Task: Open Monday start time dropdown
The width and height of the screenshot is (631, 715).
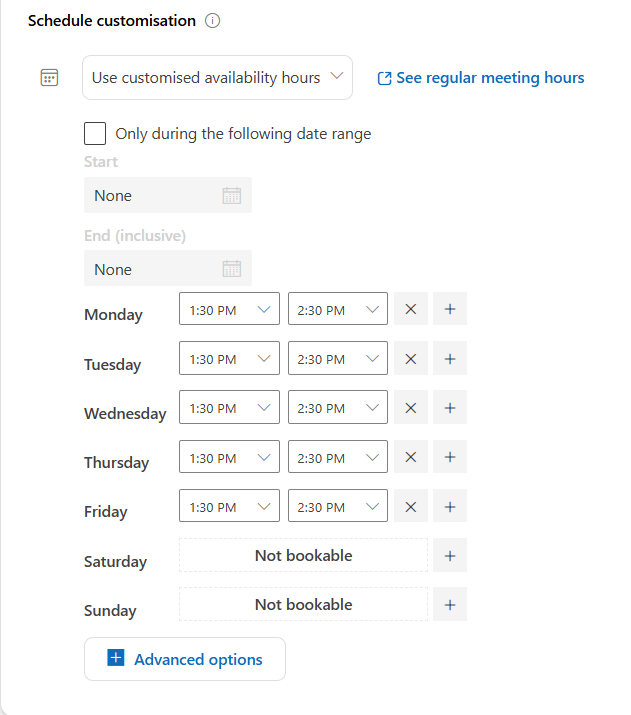Action: pos(229,310)
